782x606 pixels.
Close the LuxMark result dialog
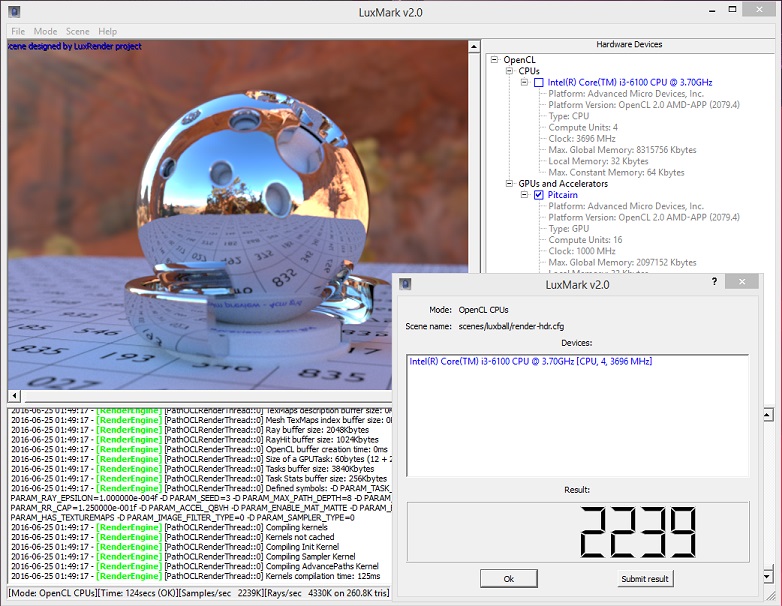pos(742,282)
